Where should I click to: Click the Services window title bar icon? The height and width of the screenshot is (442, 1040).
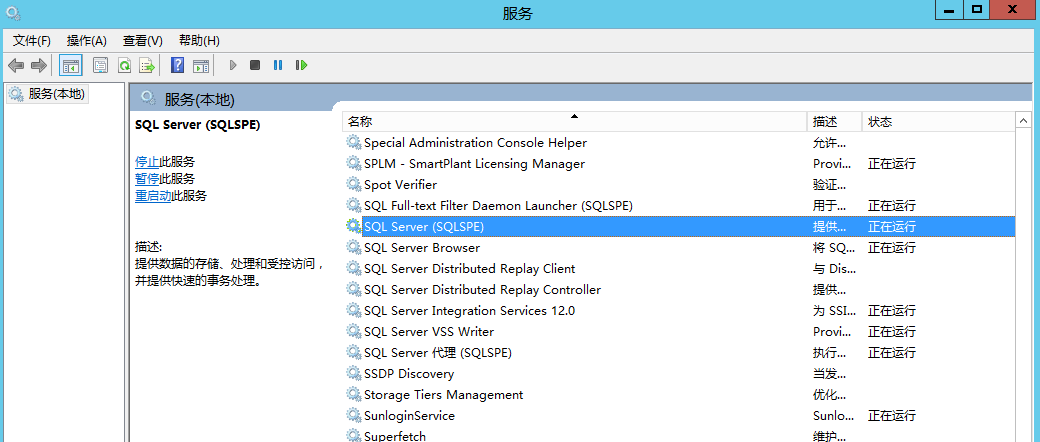13,13
